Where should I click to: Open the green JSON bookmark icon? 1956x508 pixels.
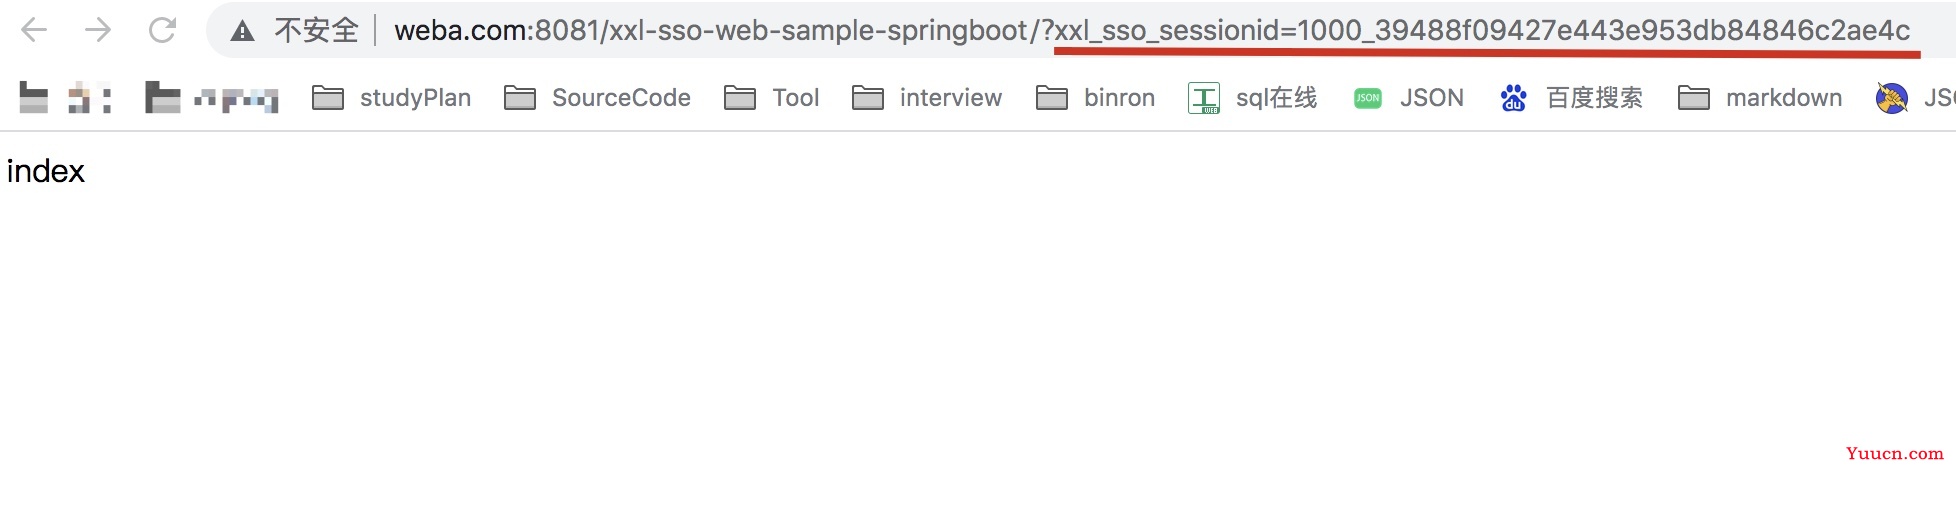(x=1368, y=98)
